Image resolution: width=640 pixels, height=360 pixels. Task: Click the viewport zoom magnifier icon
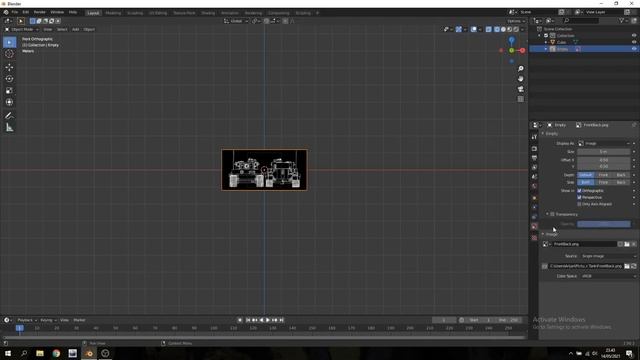520,69
